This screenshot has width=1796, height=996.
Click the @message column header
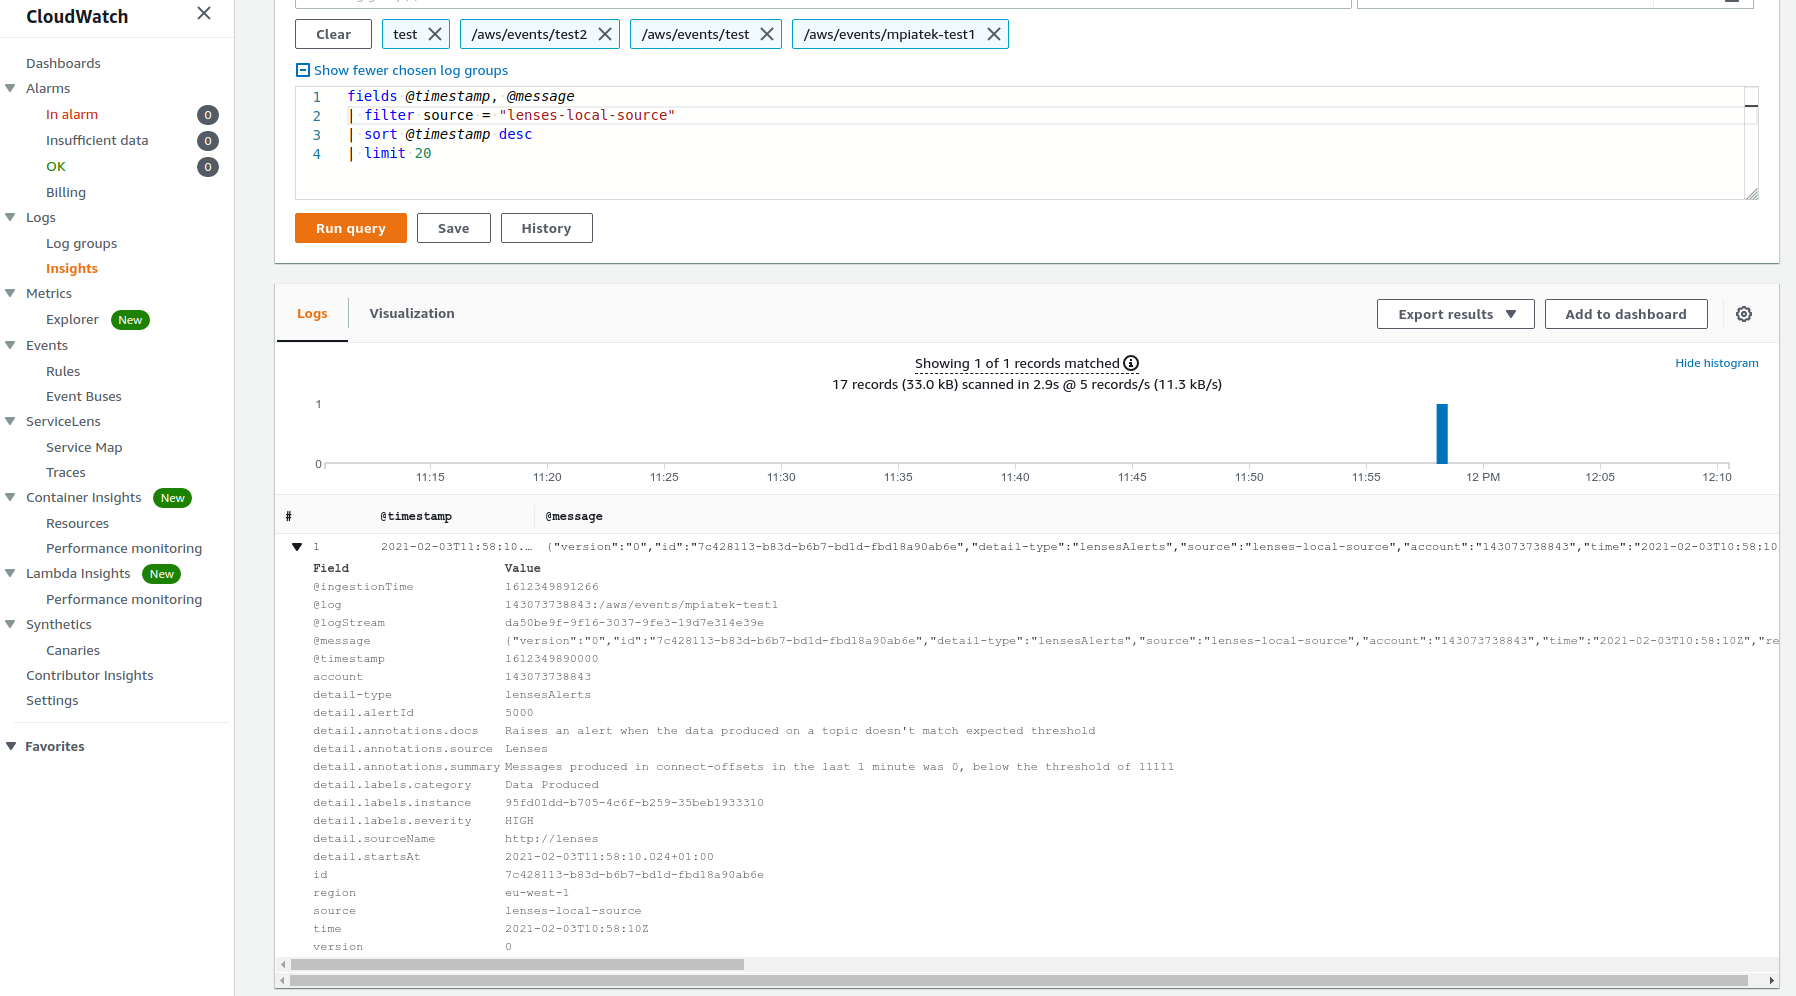click(x=574, y=516)
